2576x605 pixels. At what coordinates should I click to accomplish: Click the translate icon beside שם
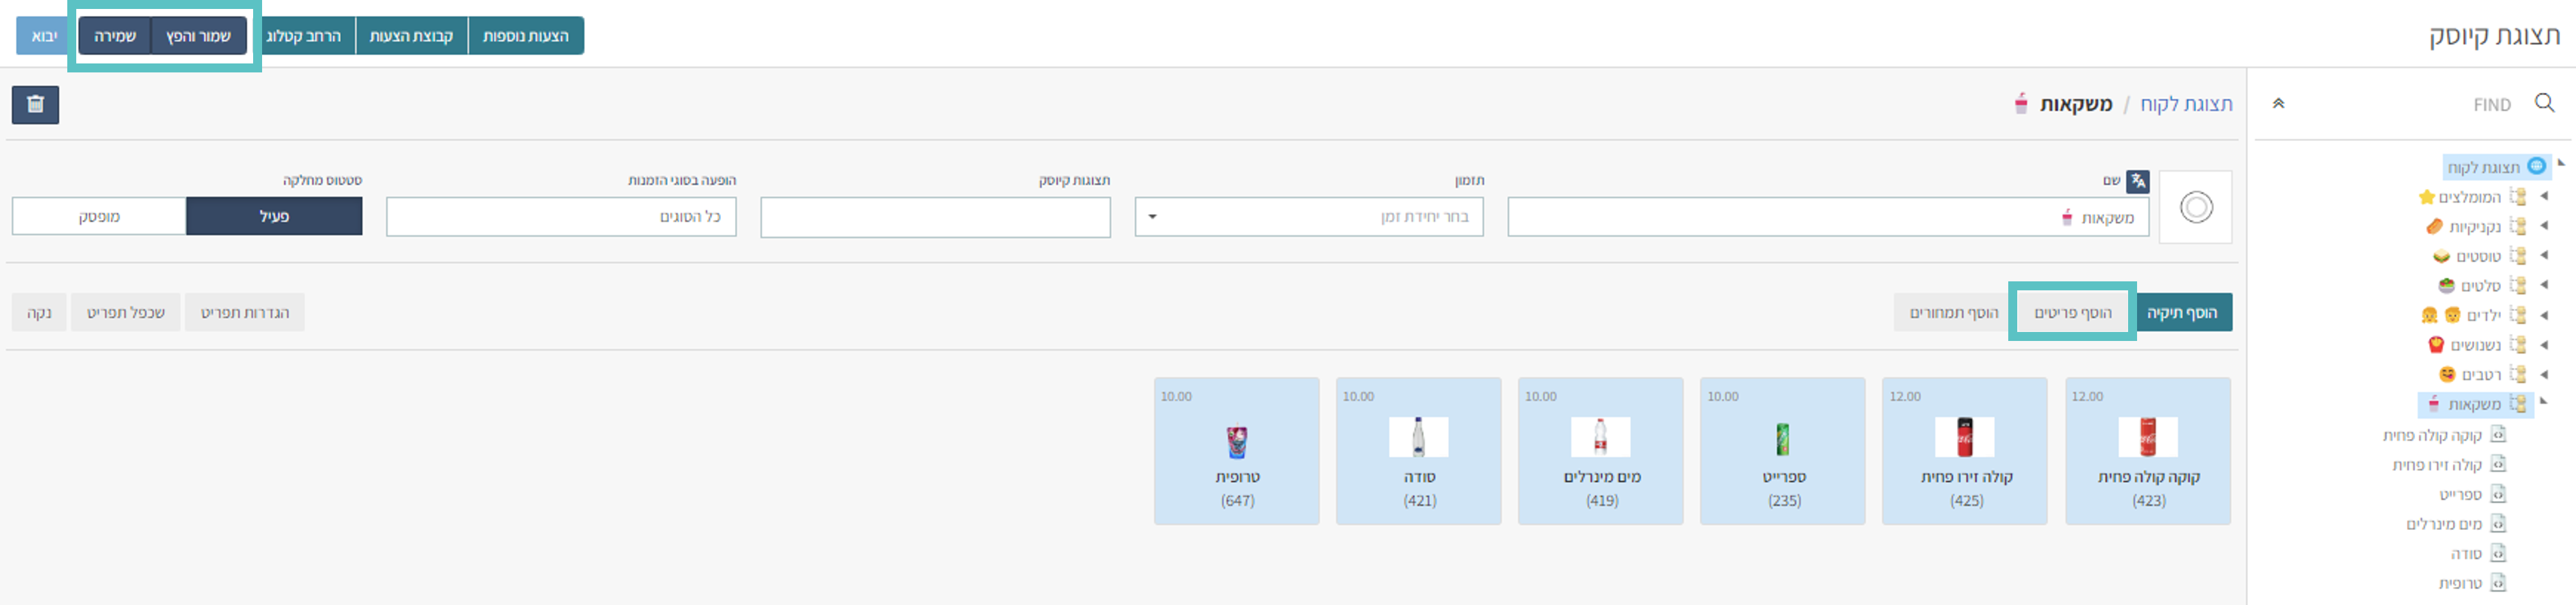(x=2137, y=181)
